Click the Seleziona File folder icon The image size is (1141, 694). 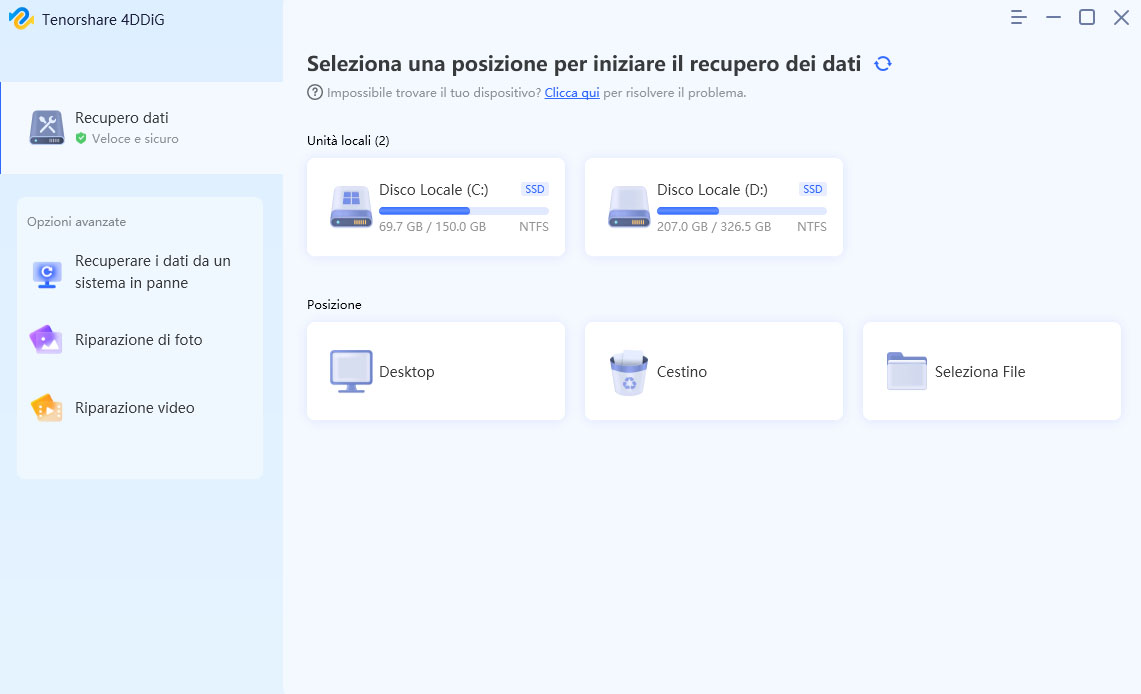[x=906, y=372]
